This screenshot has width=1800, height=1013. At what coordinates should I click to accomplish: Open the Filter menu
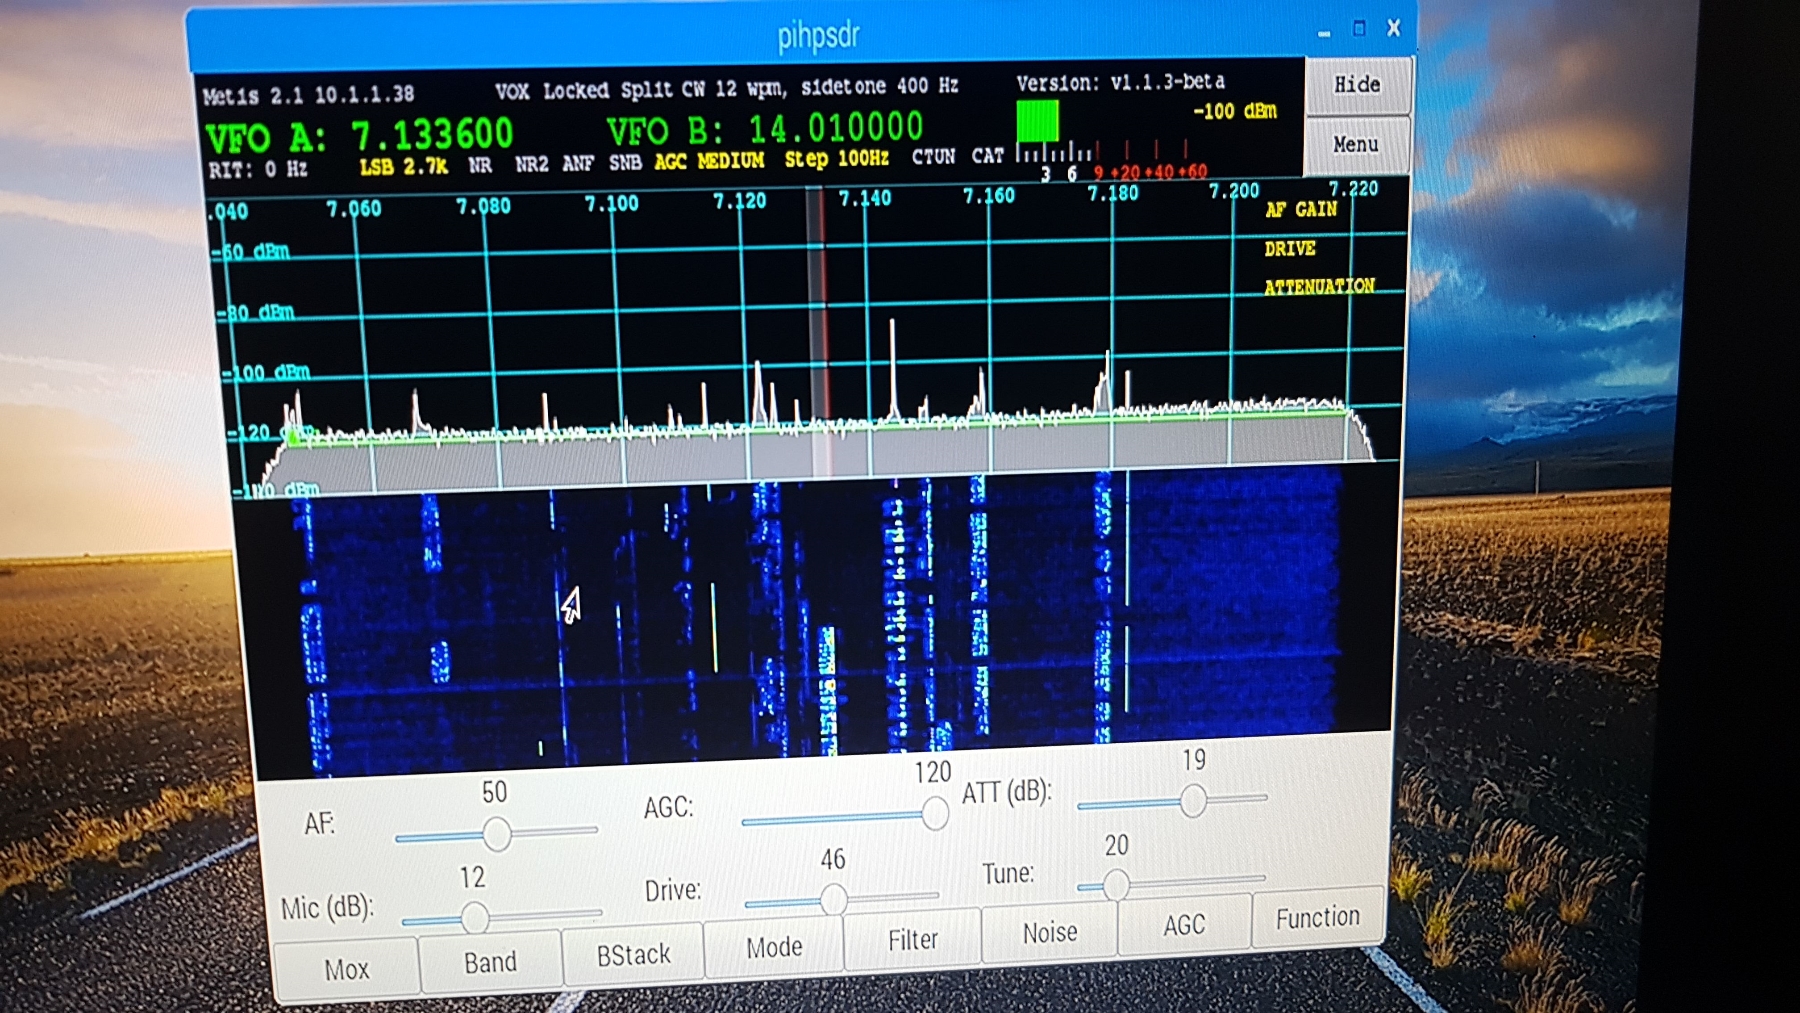(x=913, y=939)
